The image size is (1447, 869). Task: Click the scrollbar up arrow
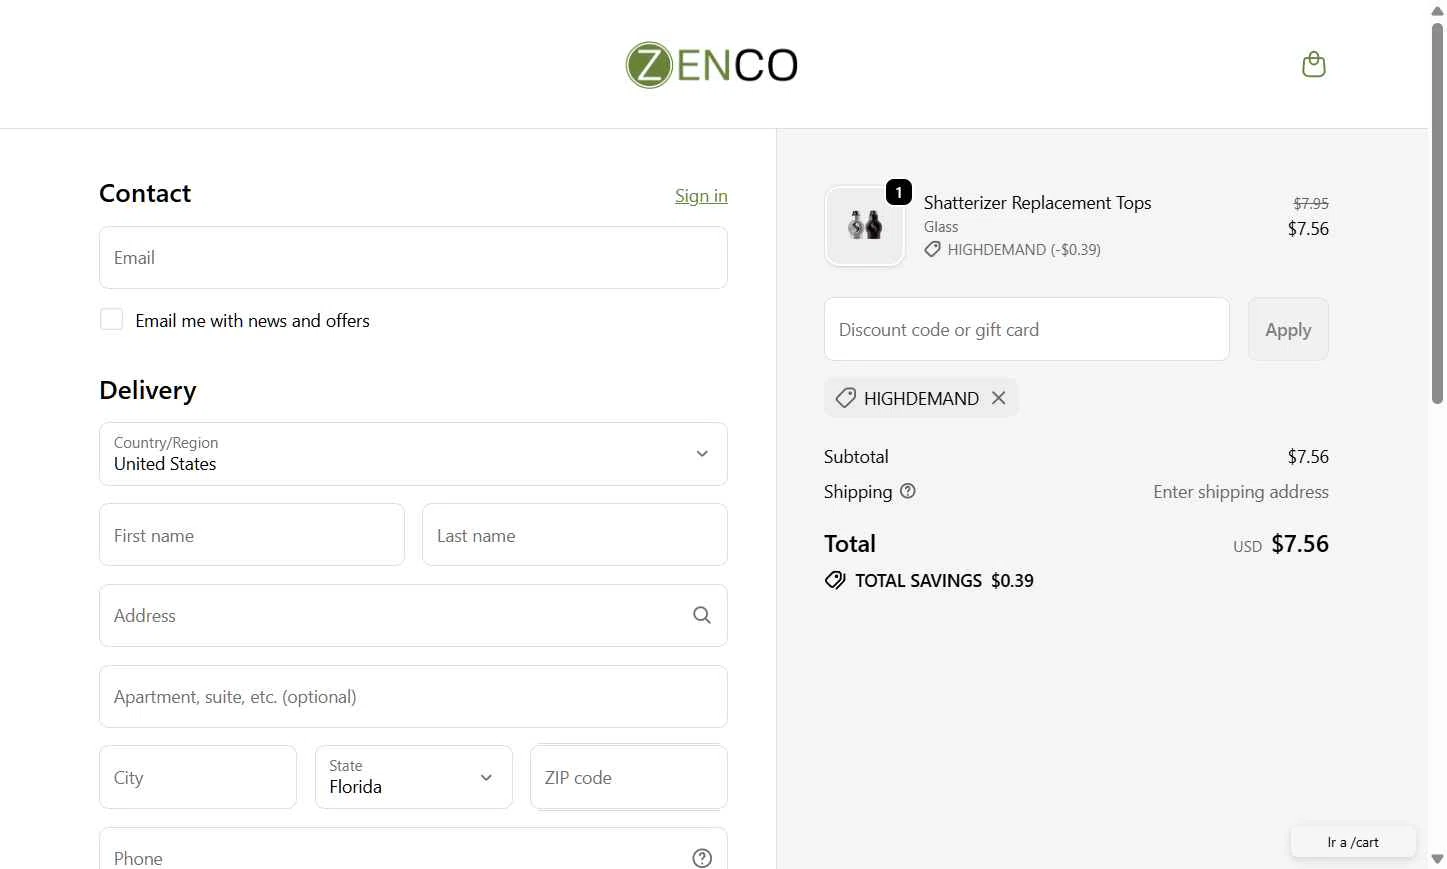(x=1438, y=11)
